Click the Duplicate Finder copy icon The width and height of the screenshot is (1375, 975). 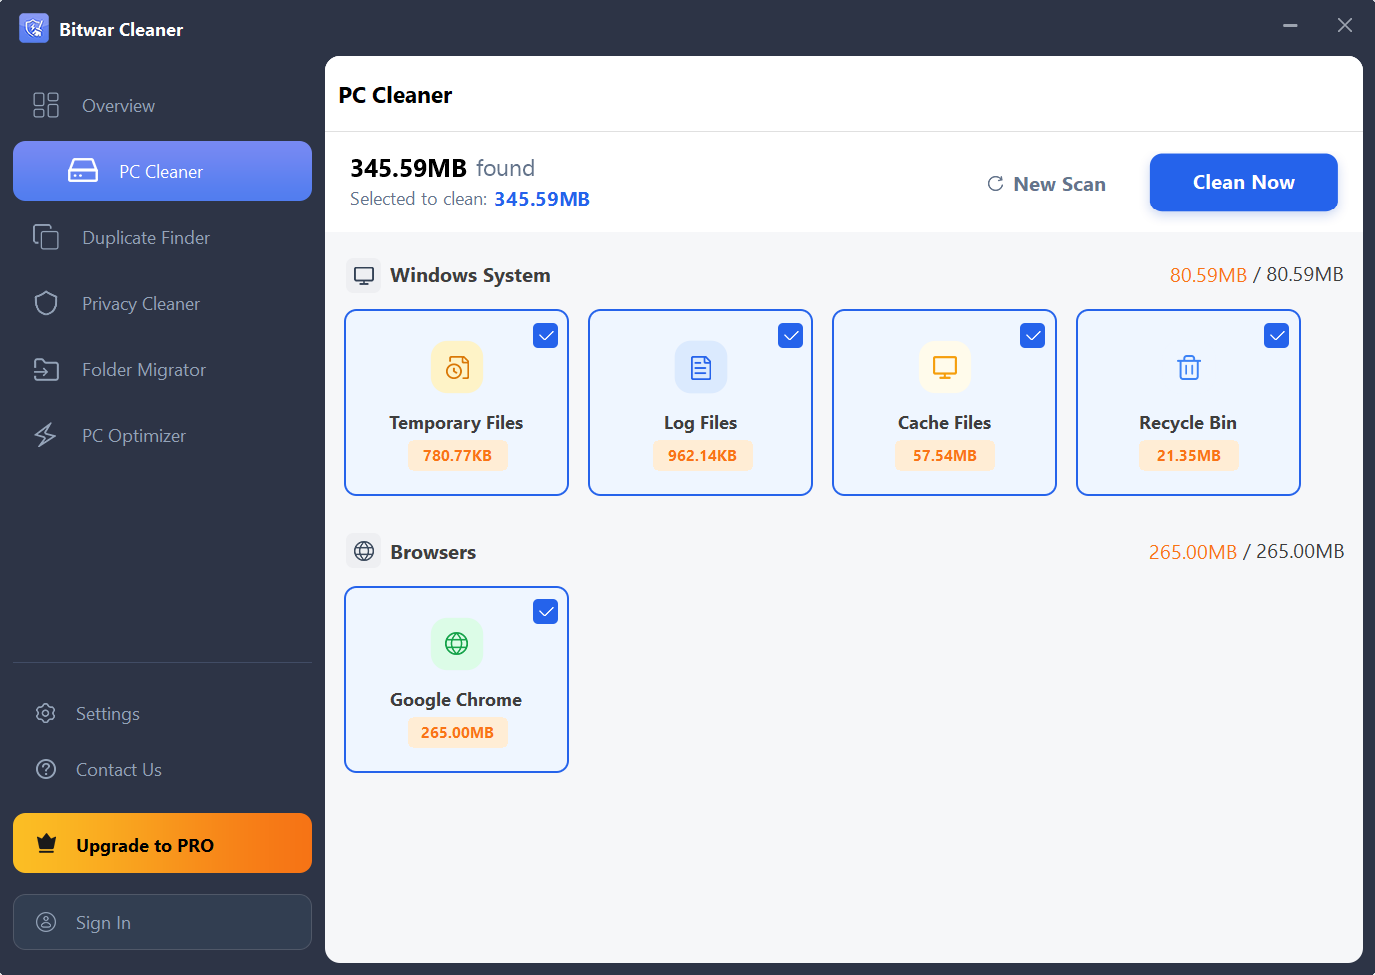coord(46,237)
